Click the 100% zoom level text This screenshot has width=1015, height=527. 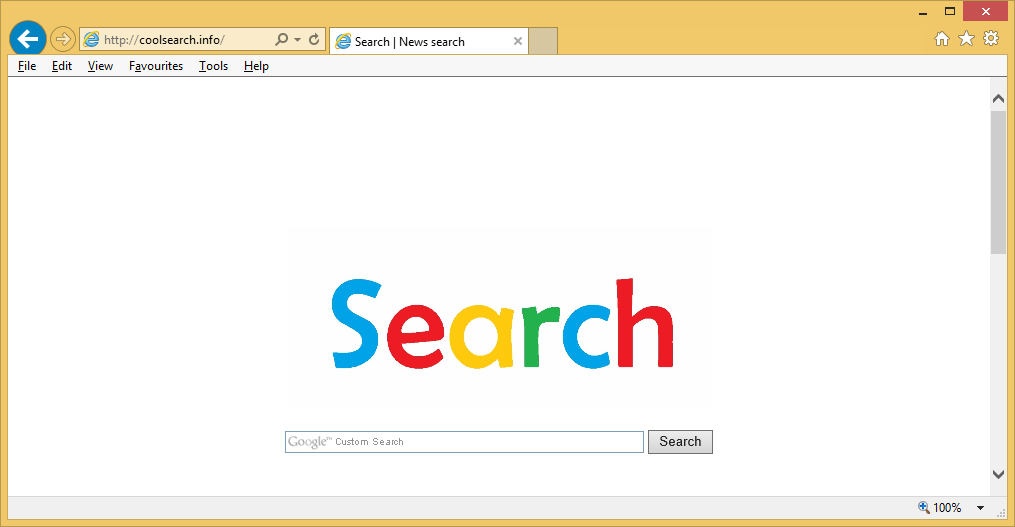(947, 508)
